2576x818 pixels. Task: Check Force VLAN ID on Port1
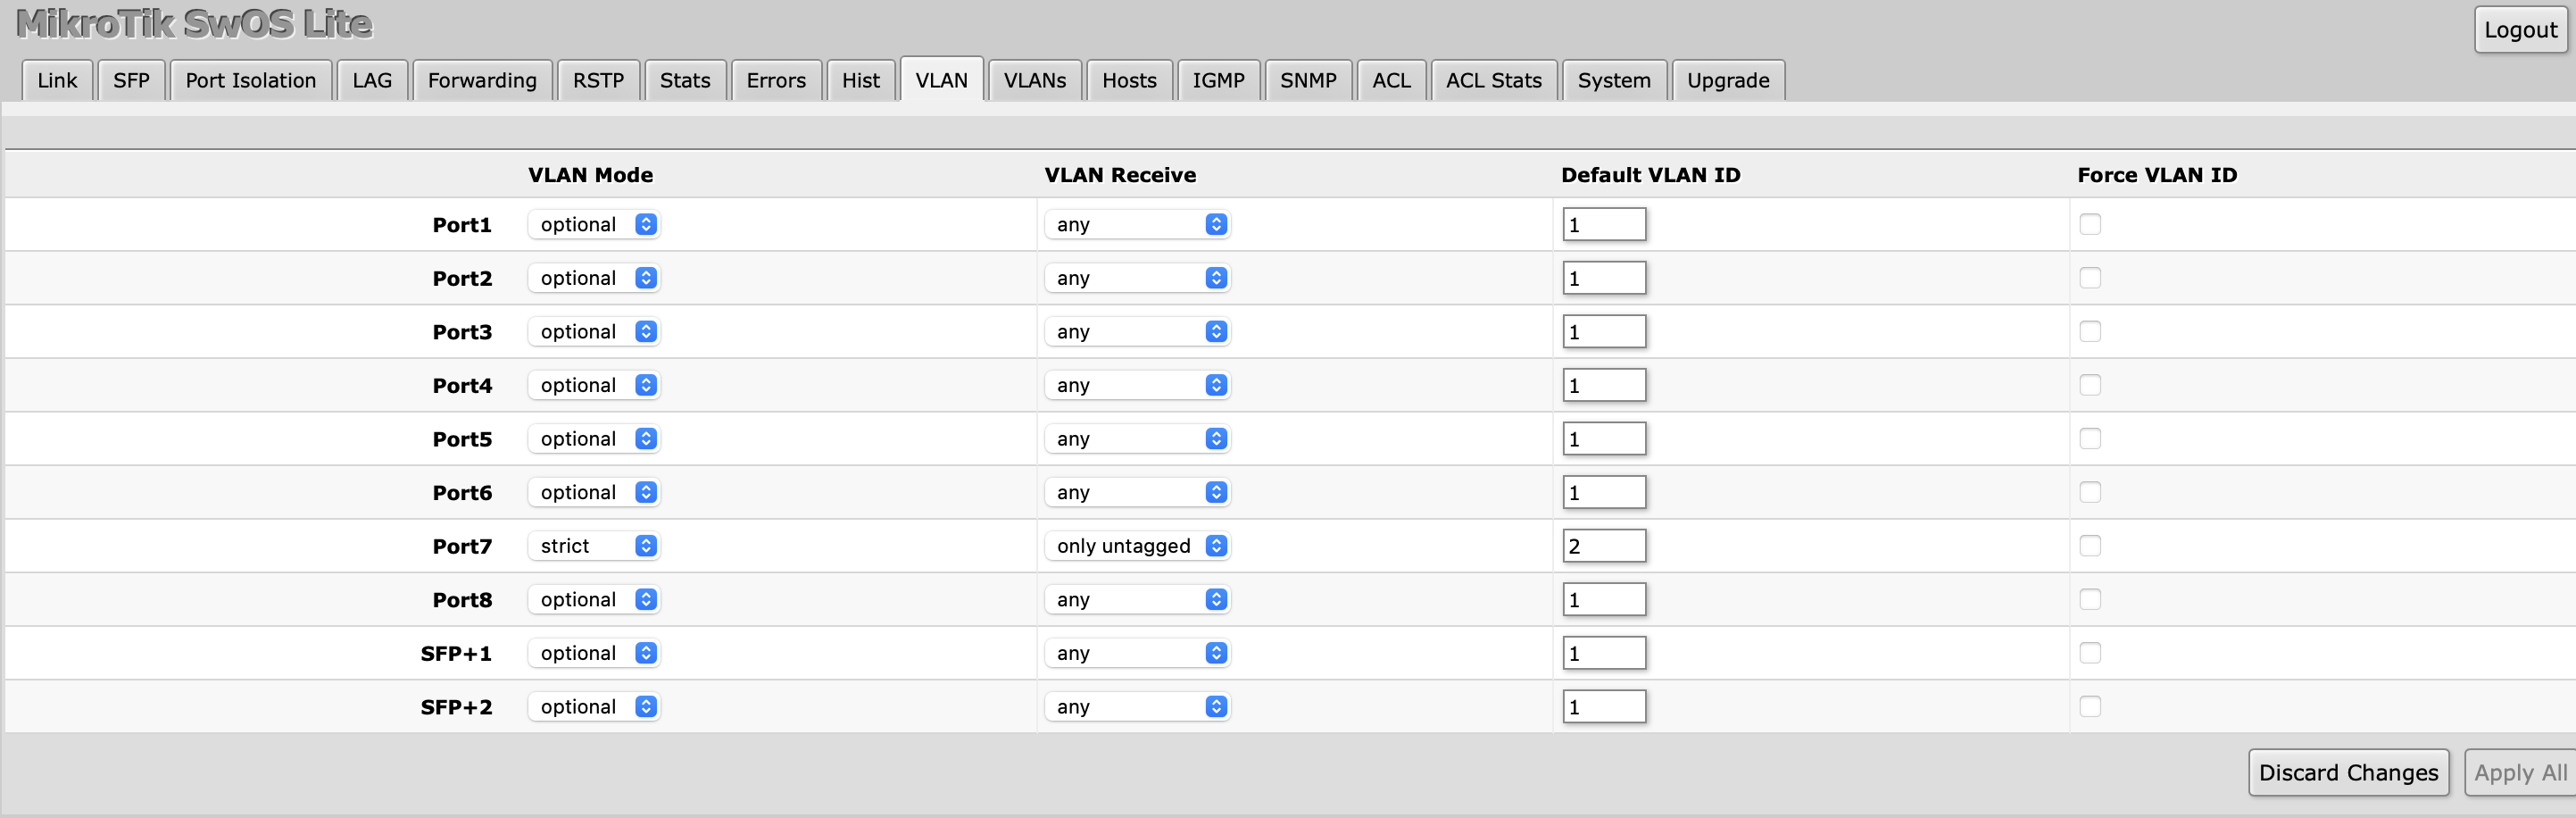pyautogui.click(x=2090, y=224)
